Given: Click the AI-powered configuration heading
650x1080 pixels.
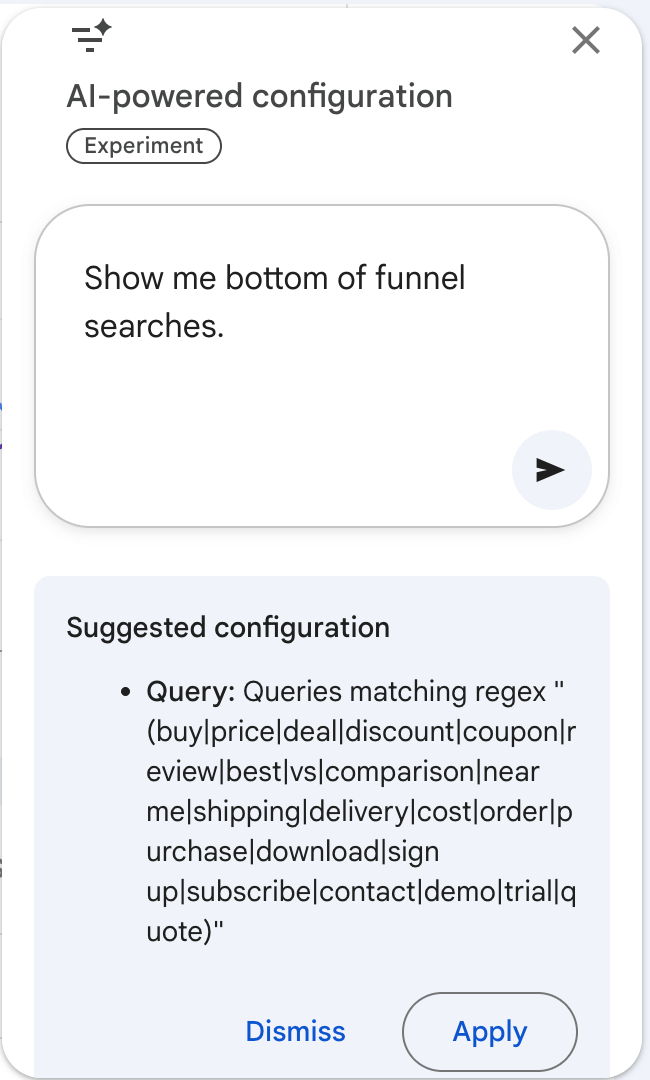Looking at the screenshot, I should [259, 96].
